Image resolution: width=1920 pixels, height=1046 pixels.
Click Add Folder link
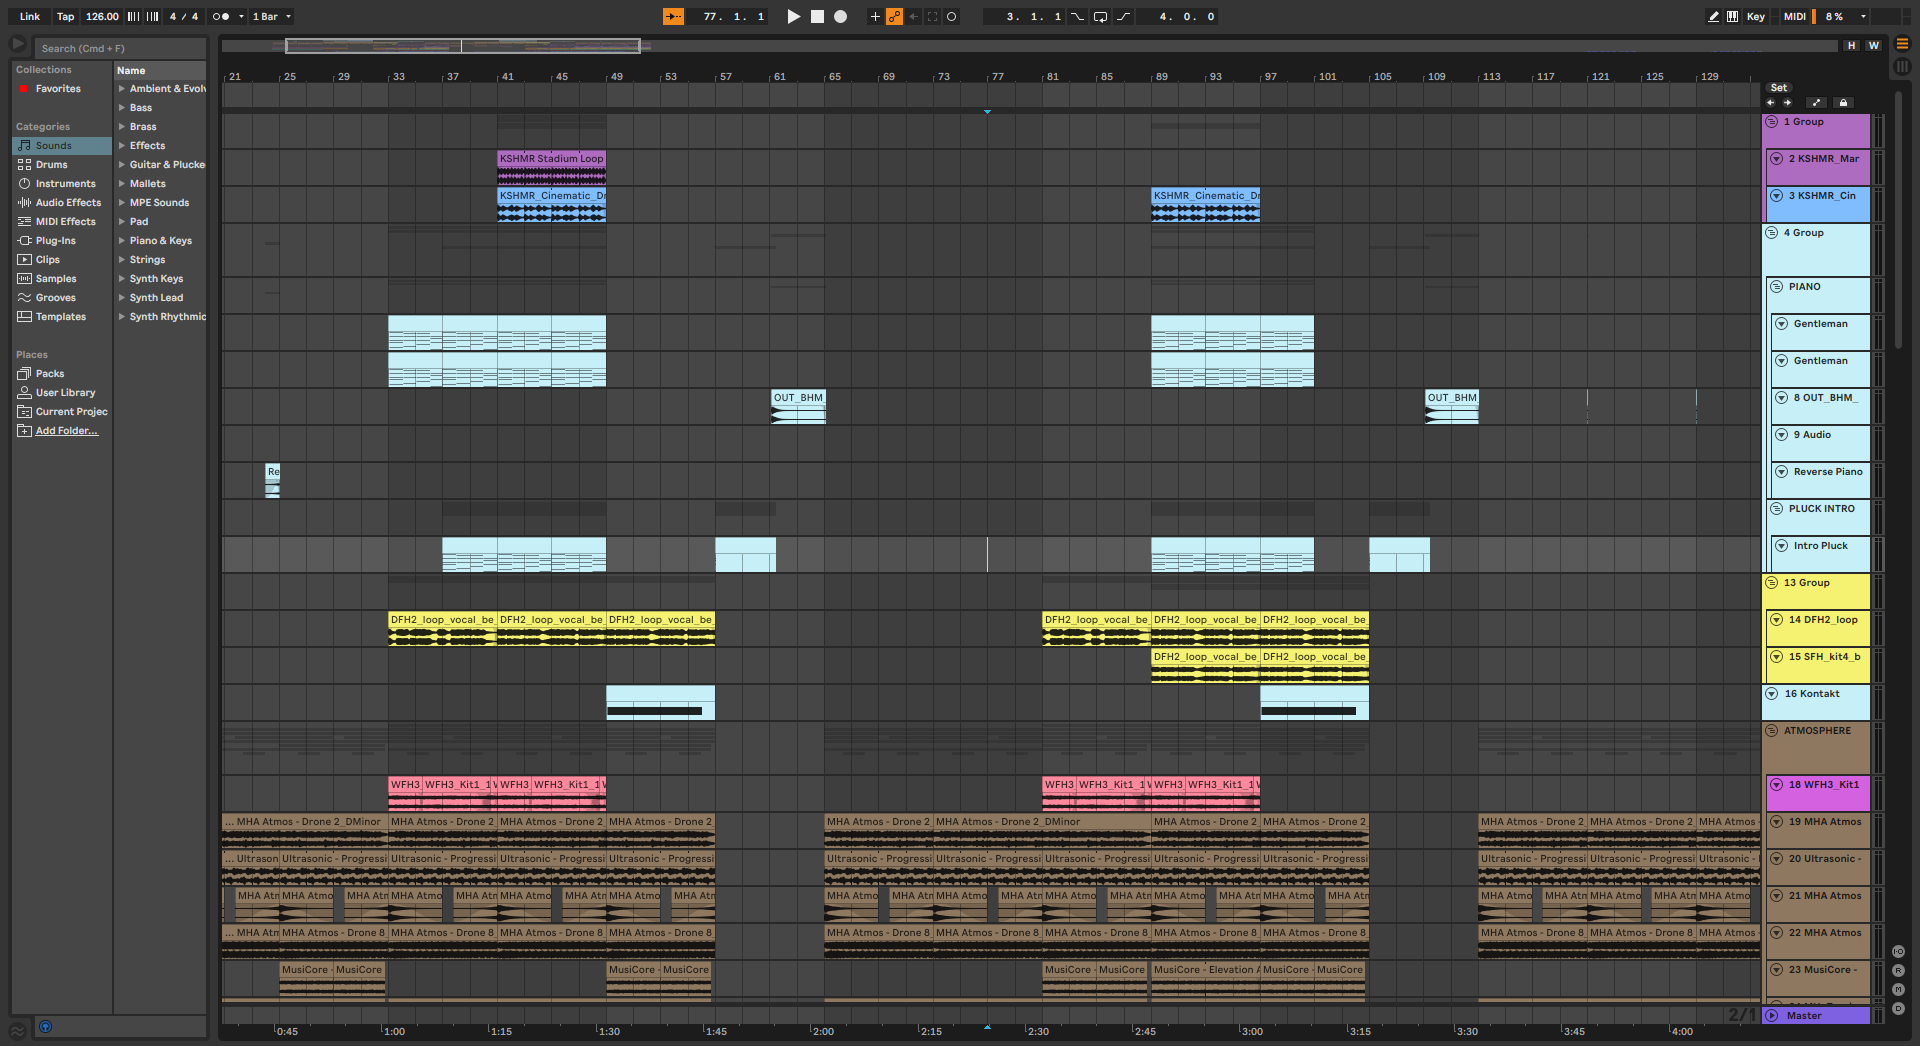pyautogui.click(x=67, y=431)
